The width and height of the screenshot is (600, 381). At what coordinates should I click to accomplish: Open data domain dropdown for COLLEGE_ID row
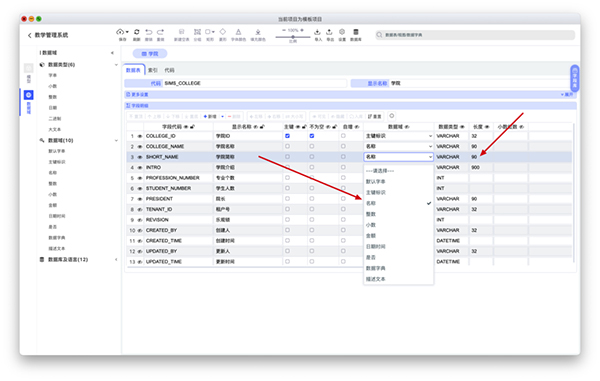pos(398,136)
